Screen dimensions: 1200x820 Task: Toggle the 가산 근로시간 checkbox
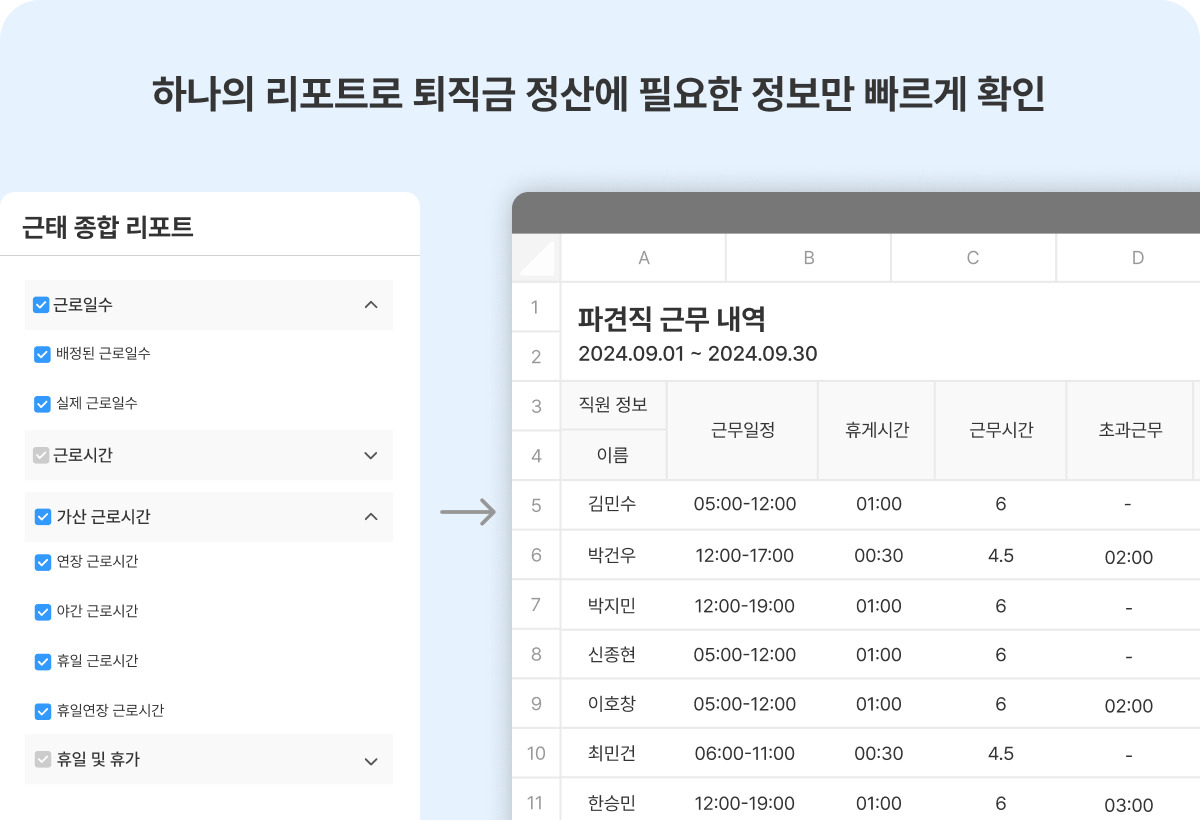pos(42,517)
